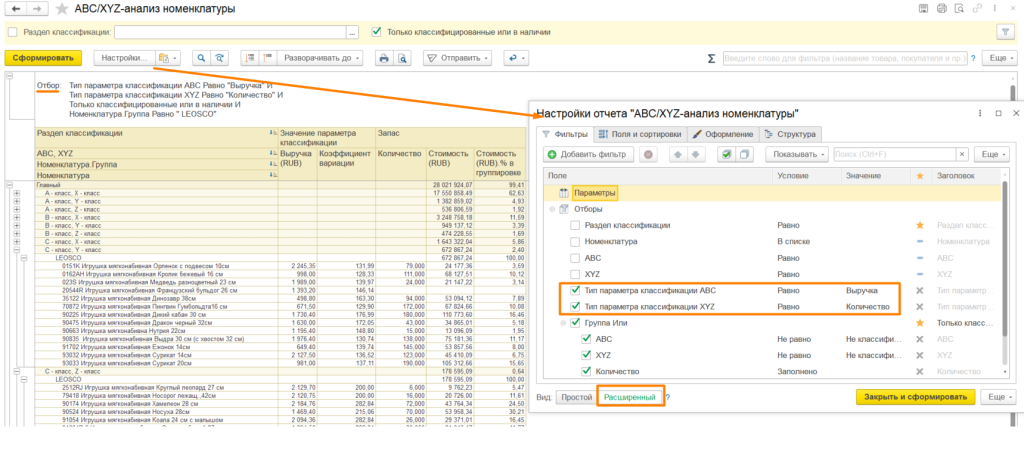Click the preview icon in window title bar
This screenshot has width=1024, height=473.
pos(959,9)
